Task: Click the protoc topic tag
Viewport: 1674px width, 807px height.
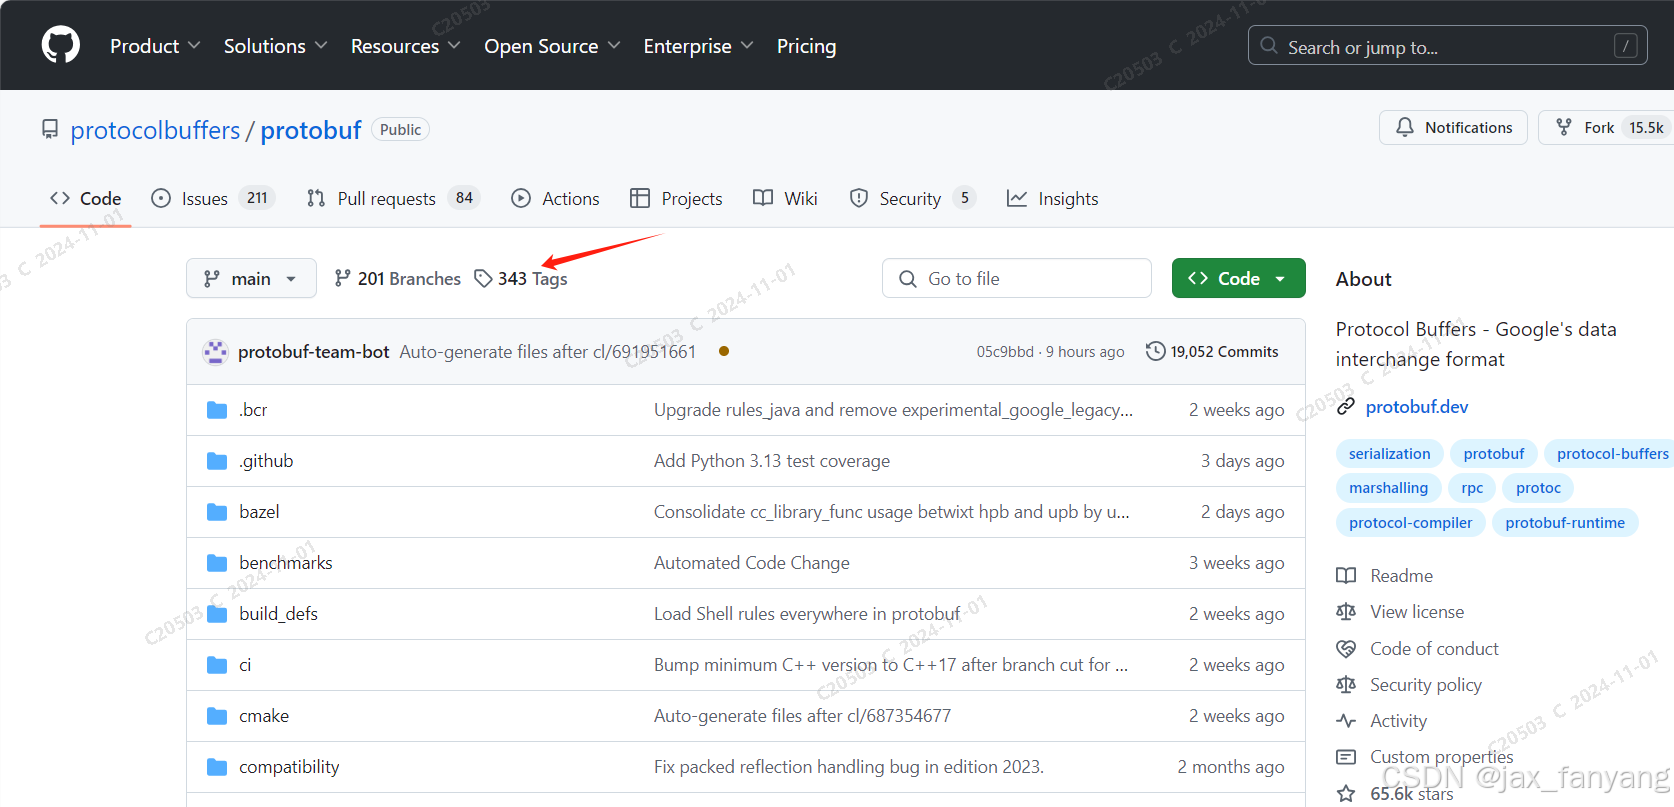Action: coord(1538,487)
